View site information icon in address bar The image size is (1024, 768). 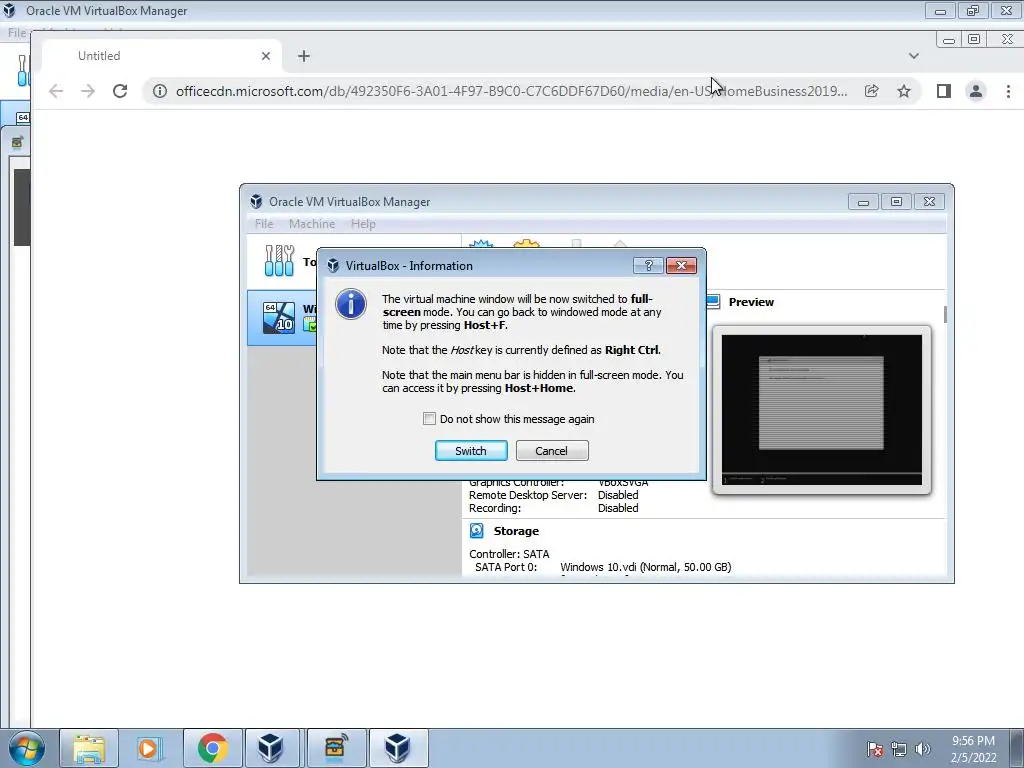159,91
